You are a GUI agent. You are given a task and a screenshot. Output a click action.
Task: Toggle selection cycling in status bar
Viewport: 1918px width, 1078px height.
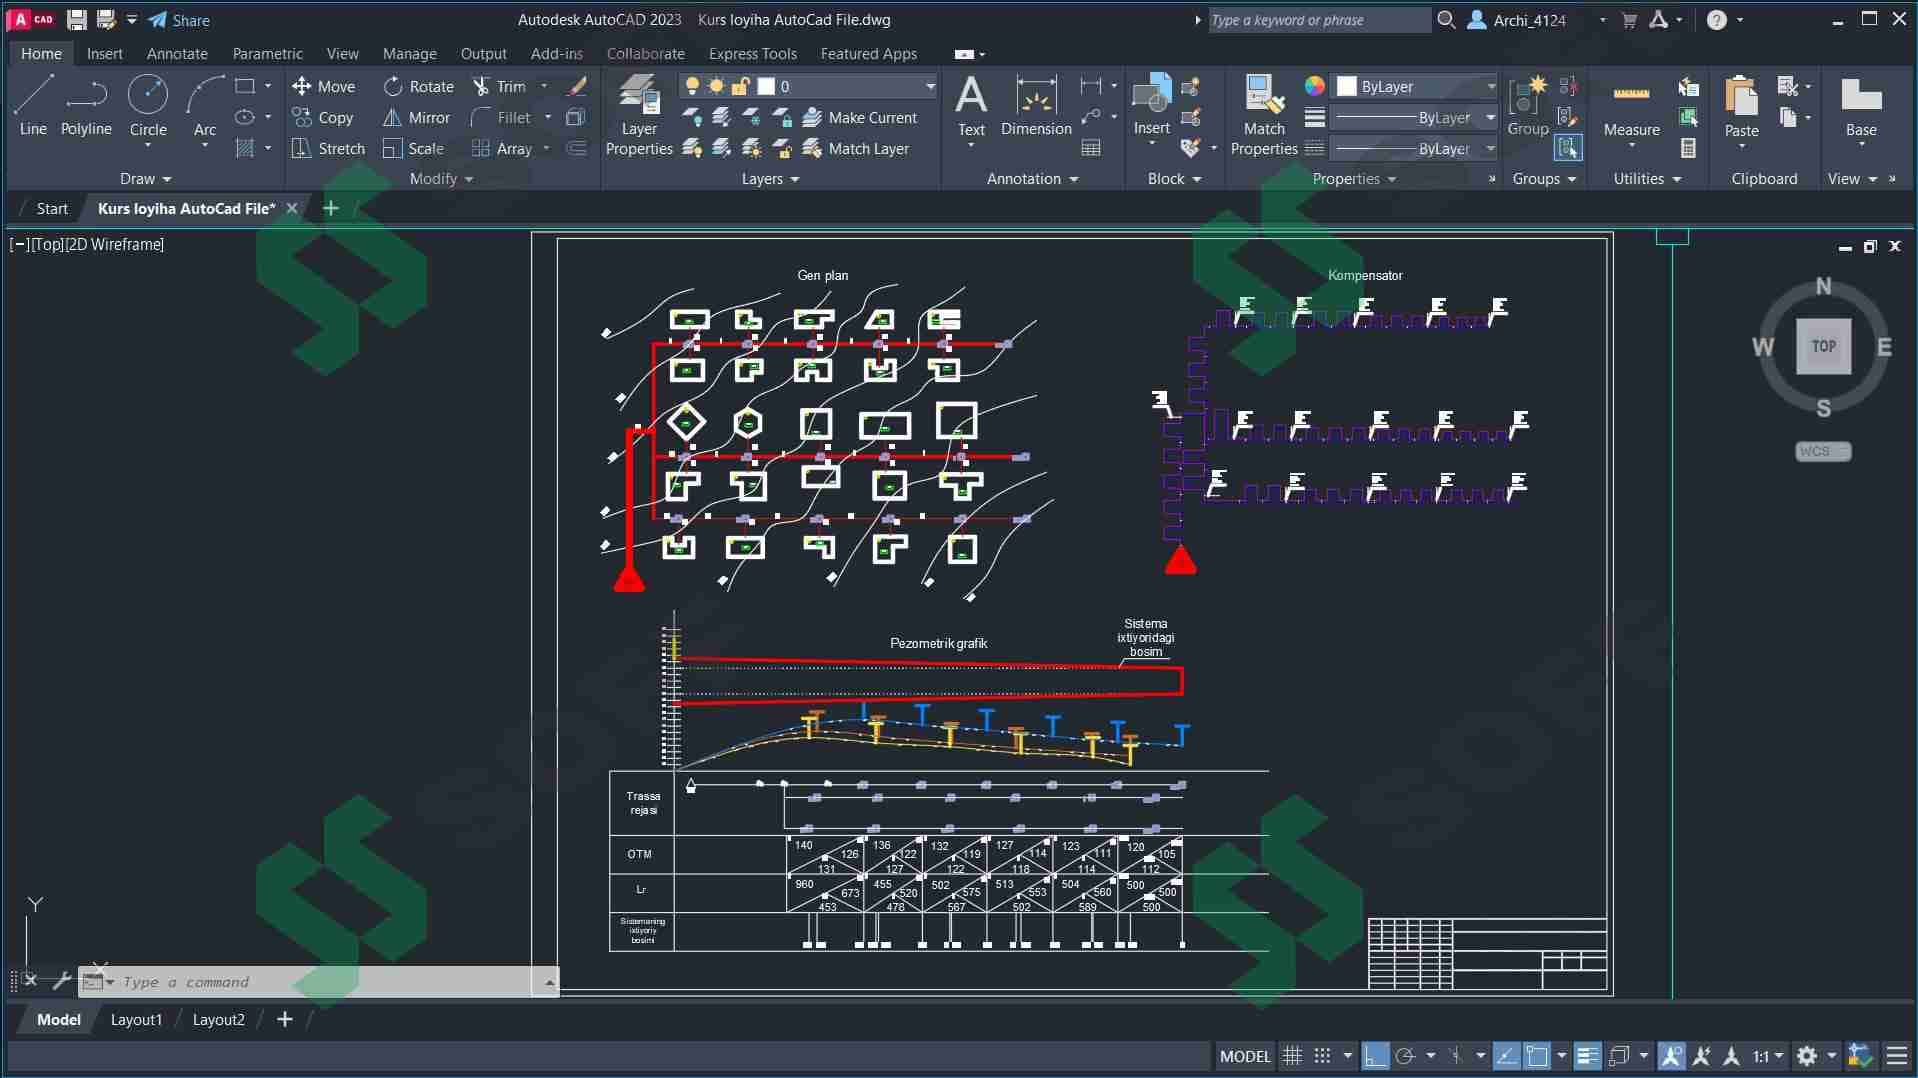pyautogui.click(x=1619, y=1056)
